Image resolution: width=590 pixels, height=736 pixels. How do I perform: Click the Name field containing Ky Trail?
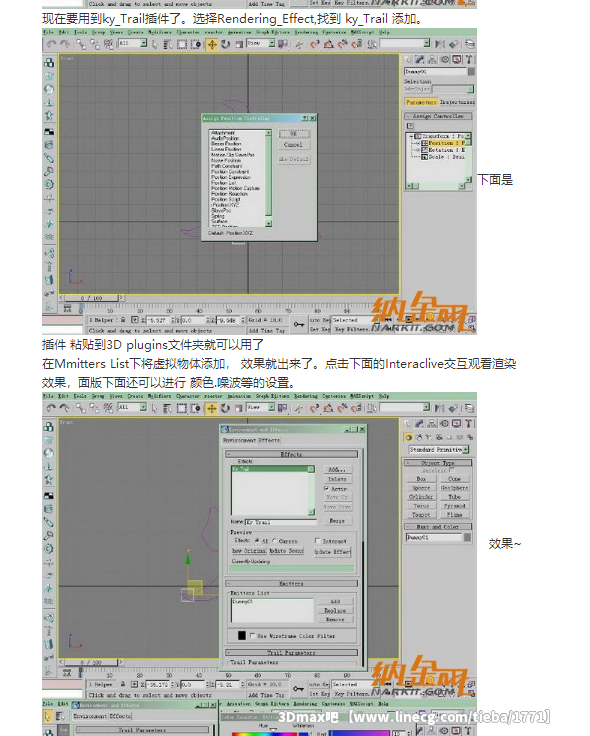tap(281, 521)
